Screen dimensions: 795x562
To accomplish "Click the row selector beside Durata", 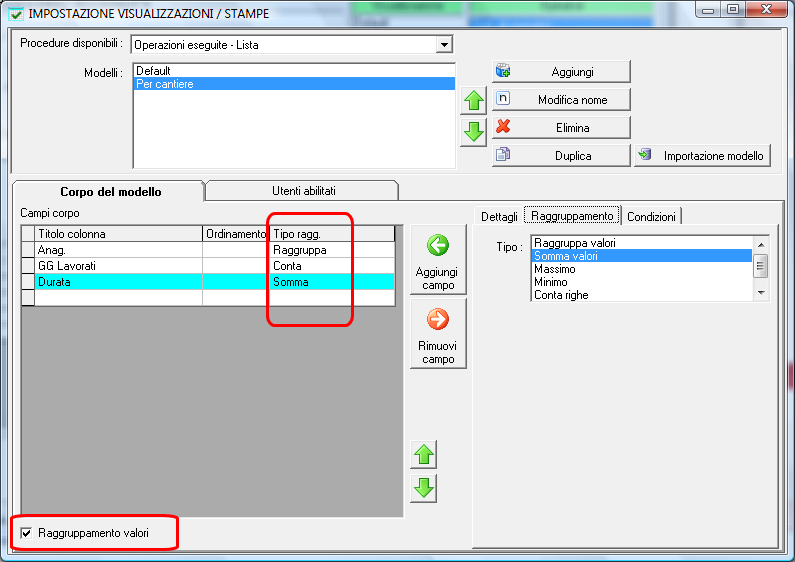I will (28, 282).
